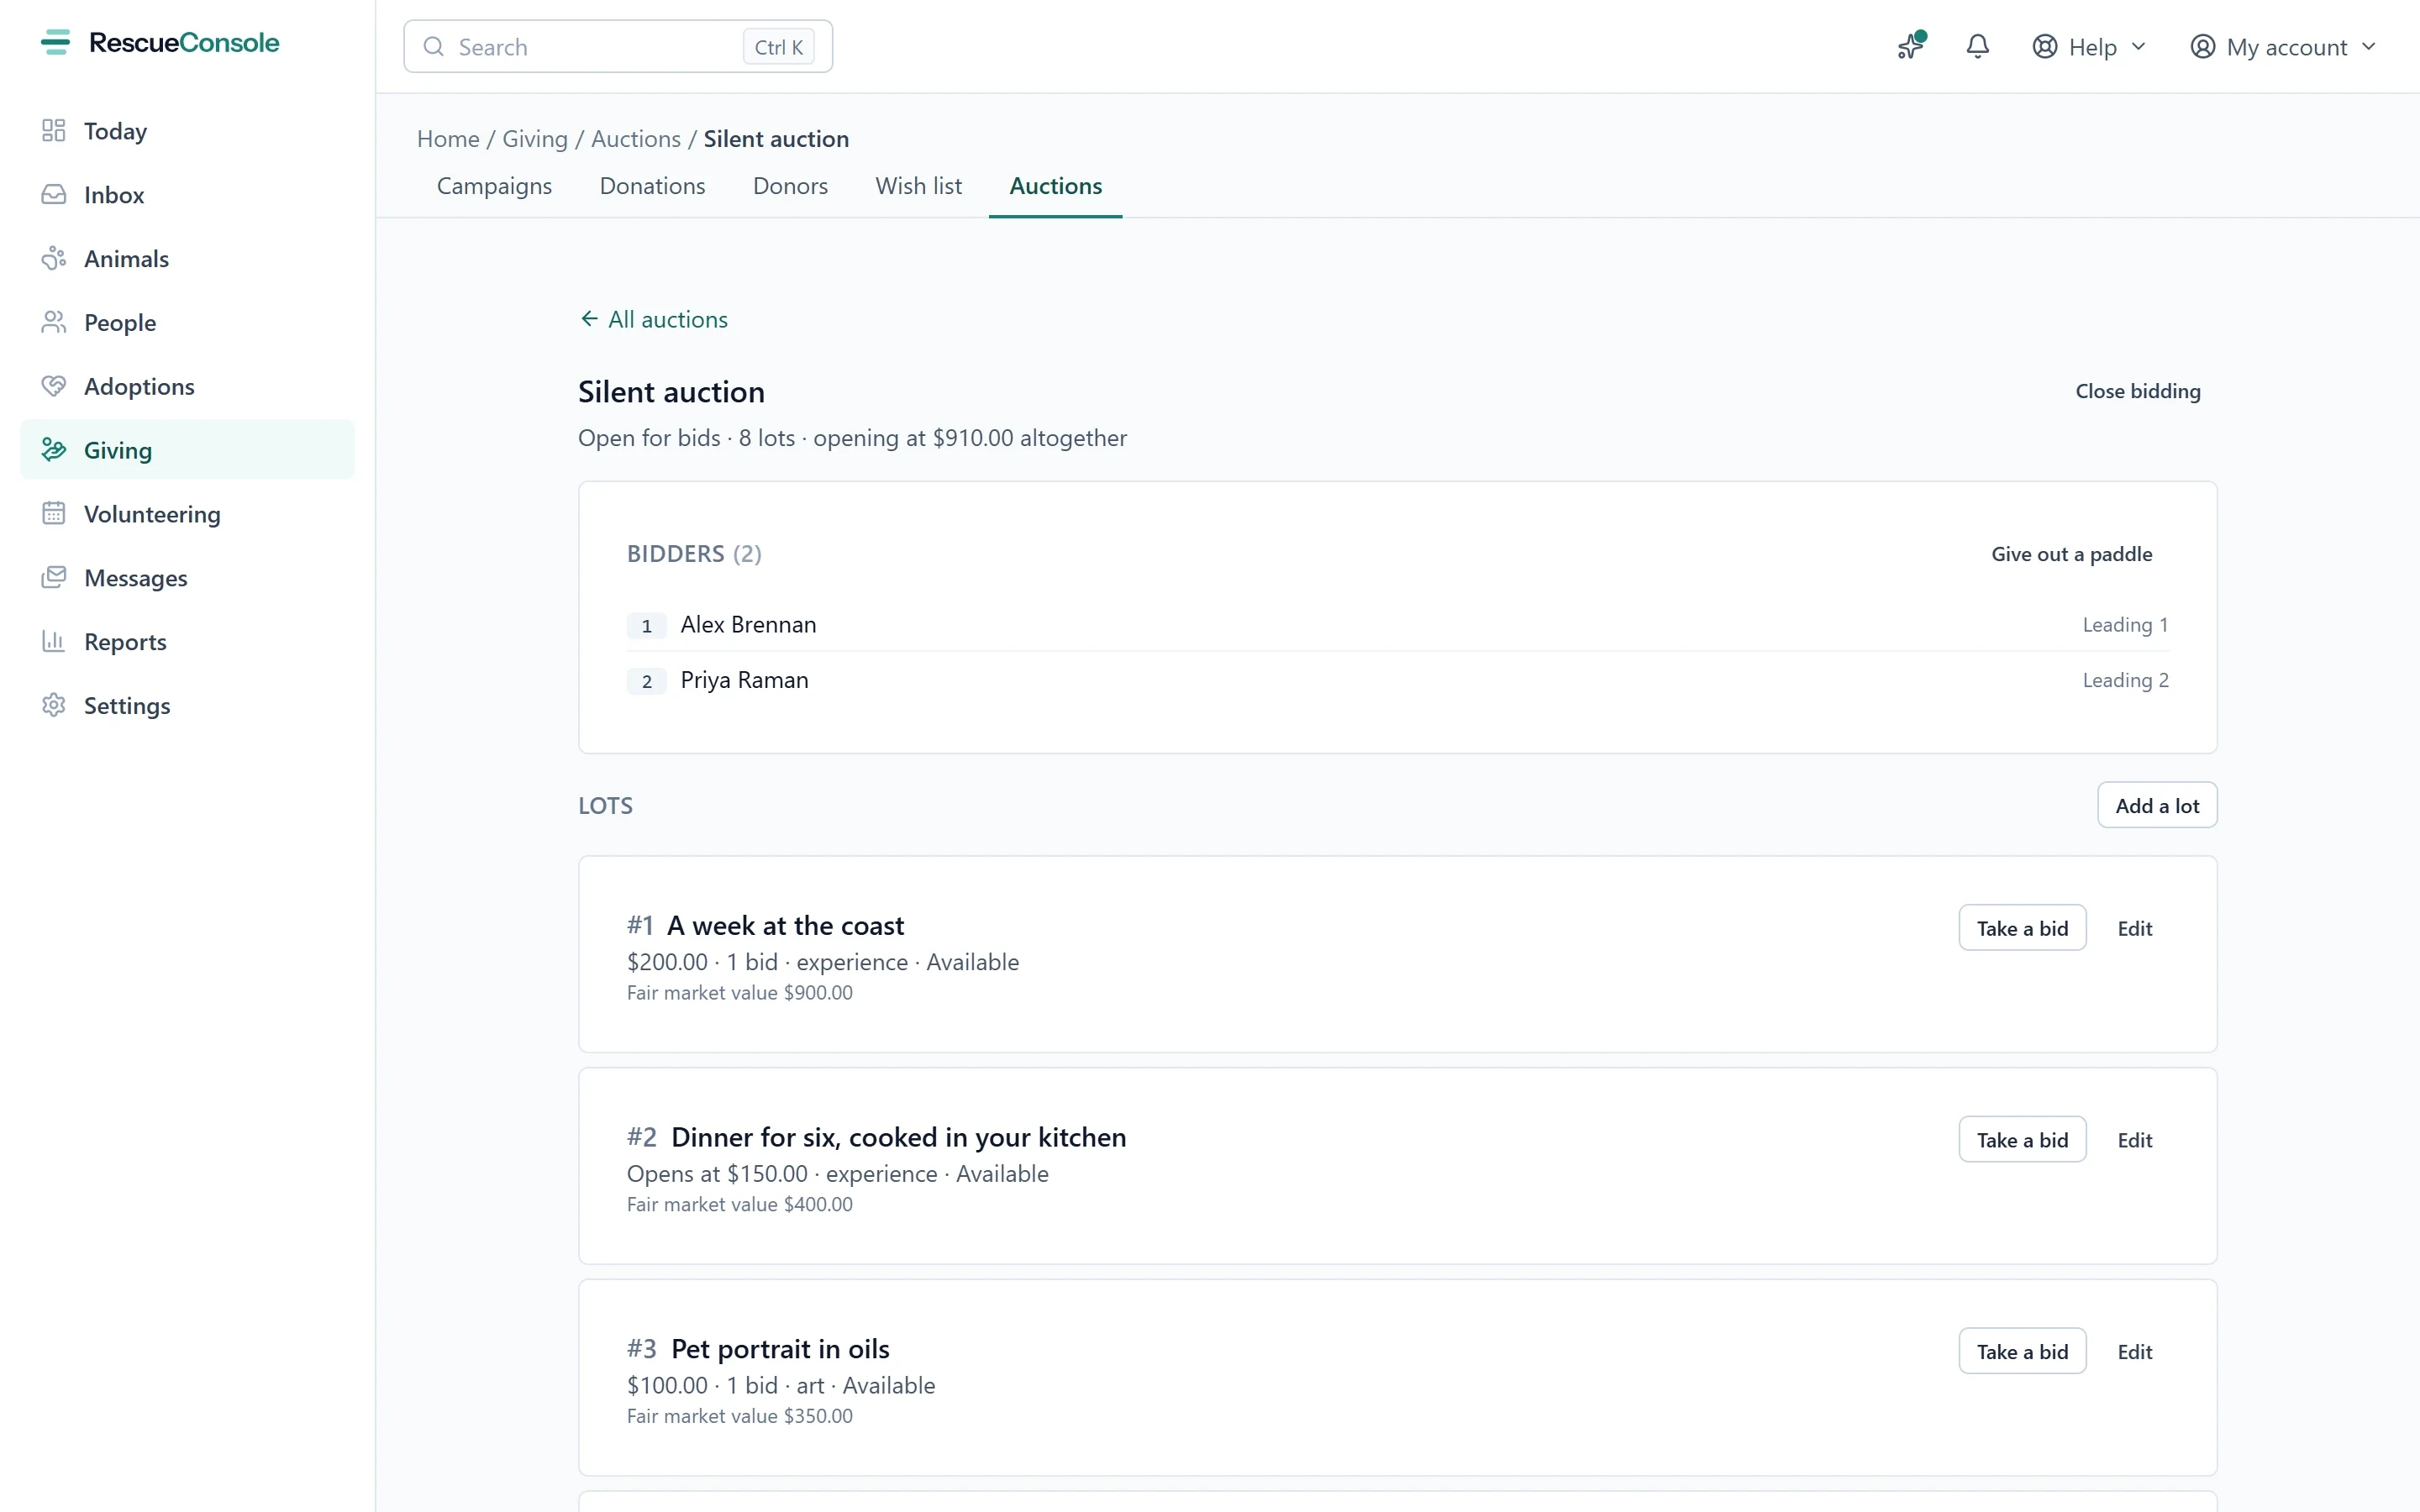2420x1512 pixels.
Task: Select the Auctions tab
Action: 1055,186
